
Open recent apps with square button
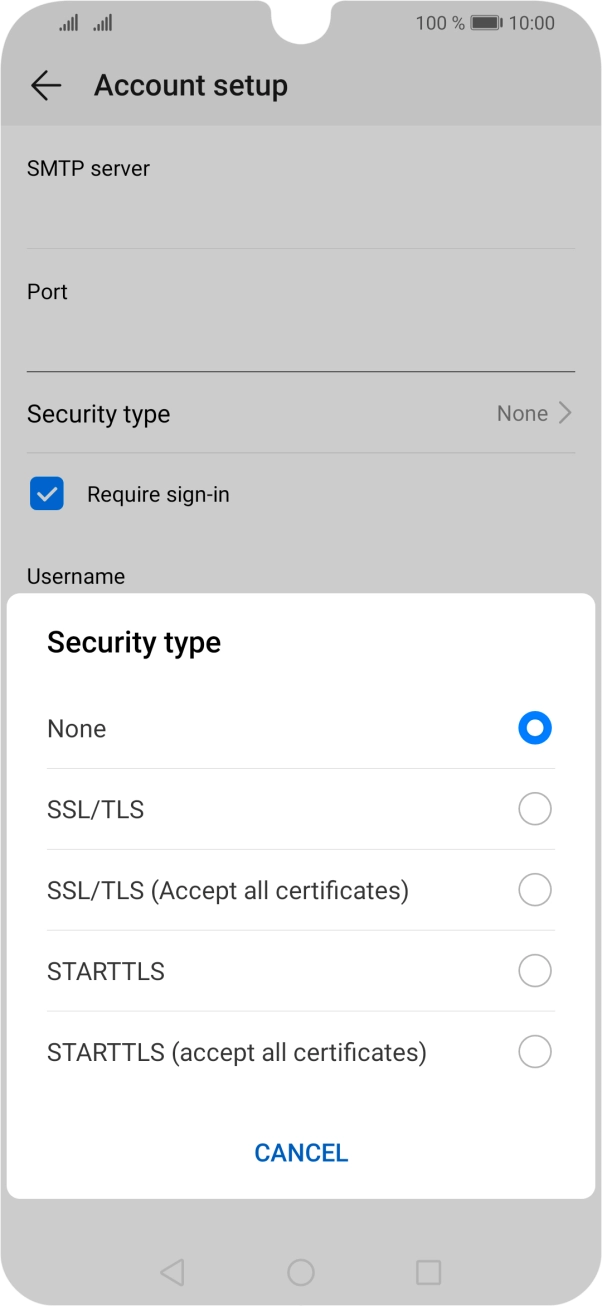pos(428,1271)
